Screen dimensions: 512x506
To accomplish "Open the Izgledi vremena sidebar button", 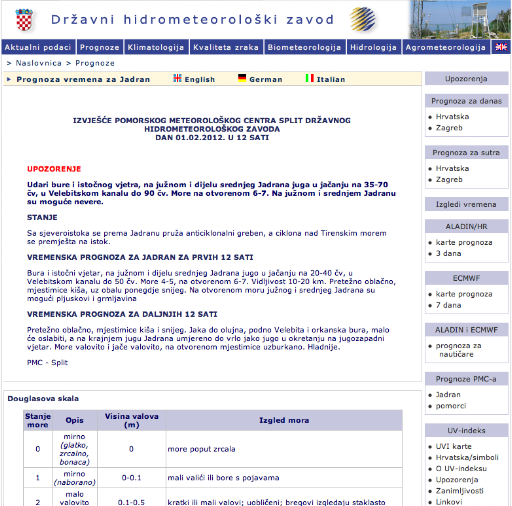I will (x=466, y=204).
